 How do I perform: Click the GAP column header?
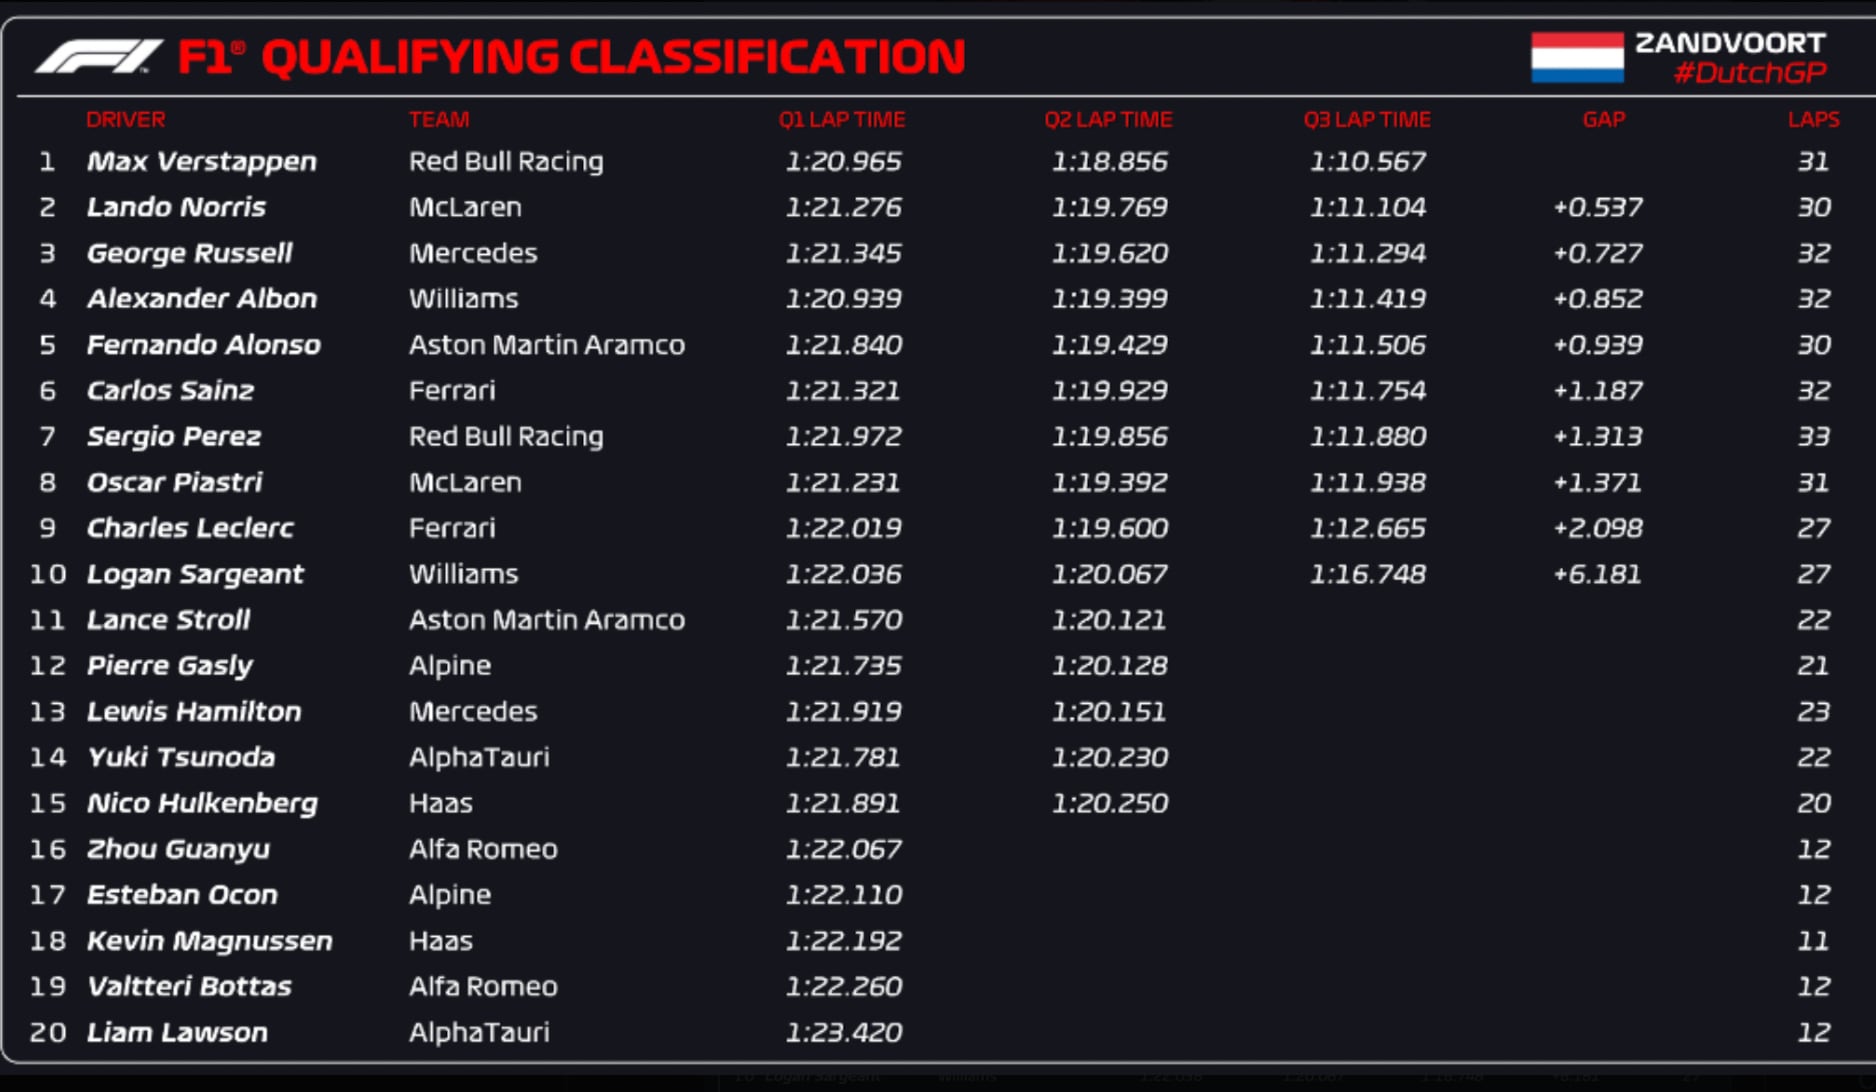[1604, 119]
